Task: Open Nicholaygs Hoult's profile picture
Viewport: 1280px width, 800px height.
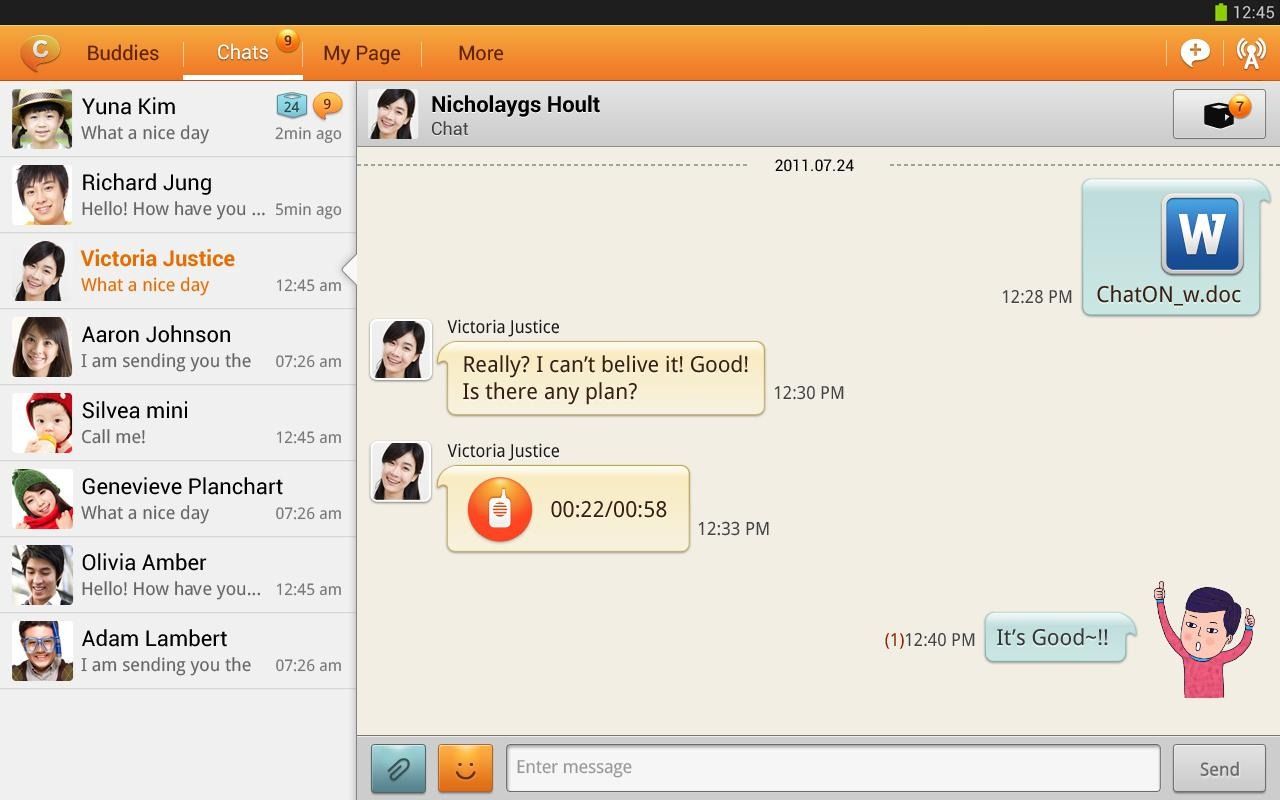Action: pyautogui.click(x=392, y=113)
